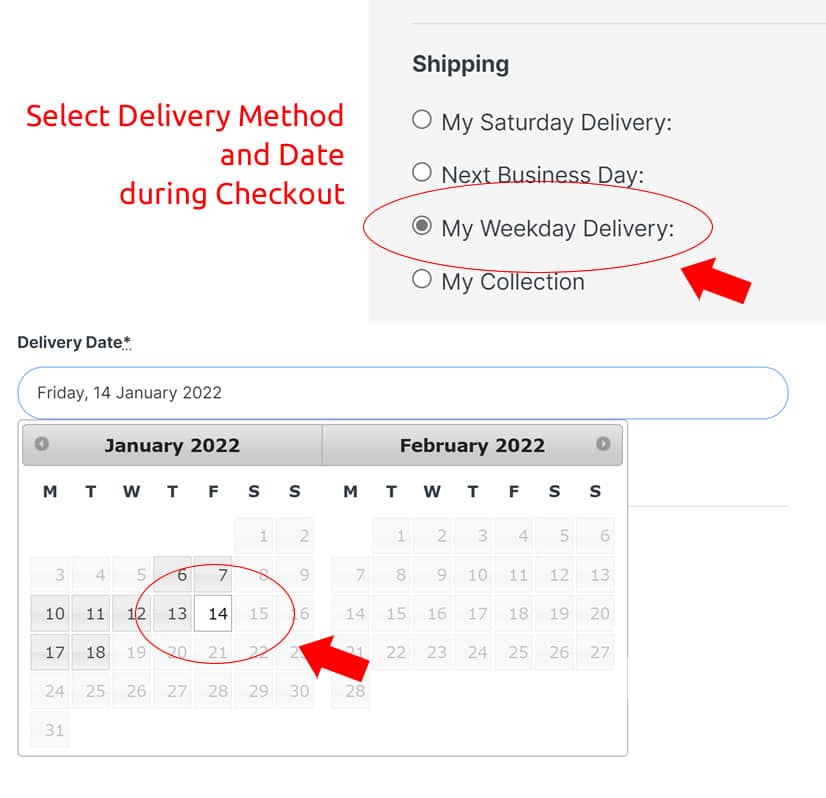Choose Next Business Day shipping

coord(422,172)
